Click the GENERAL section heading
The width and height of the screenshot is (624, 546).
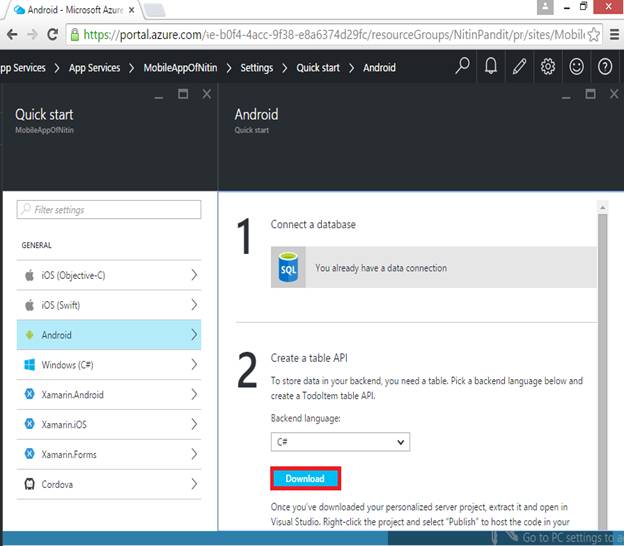[x=36, y=245]
